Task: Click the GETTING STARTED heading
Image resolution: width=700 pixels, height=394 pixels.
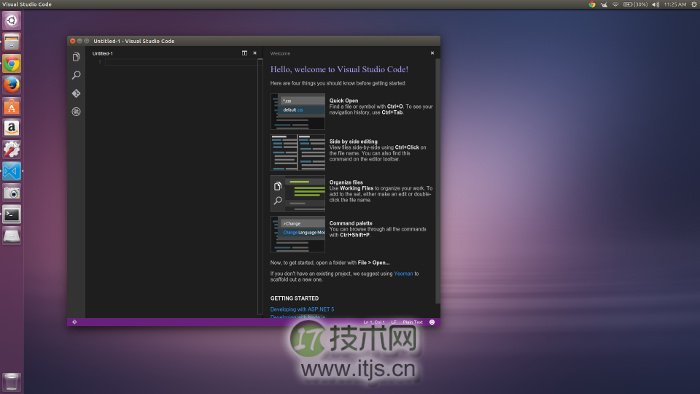Action: click(294, 298)
